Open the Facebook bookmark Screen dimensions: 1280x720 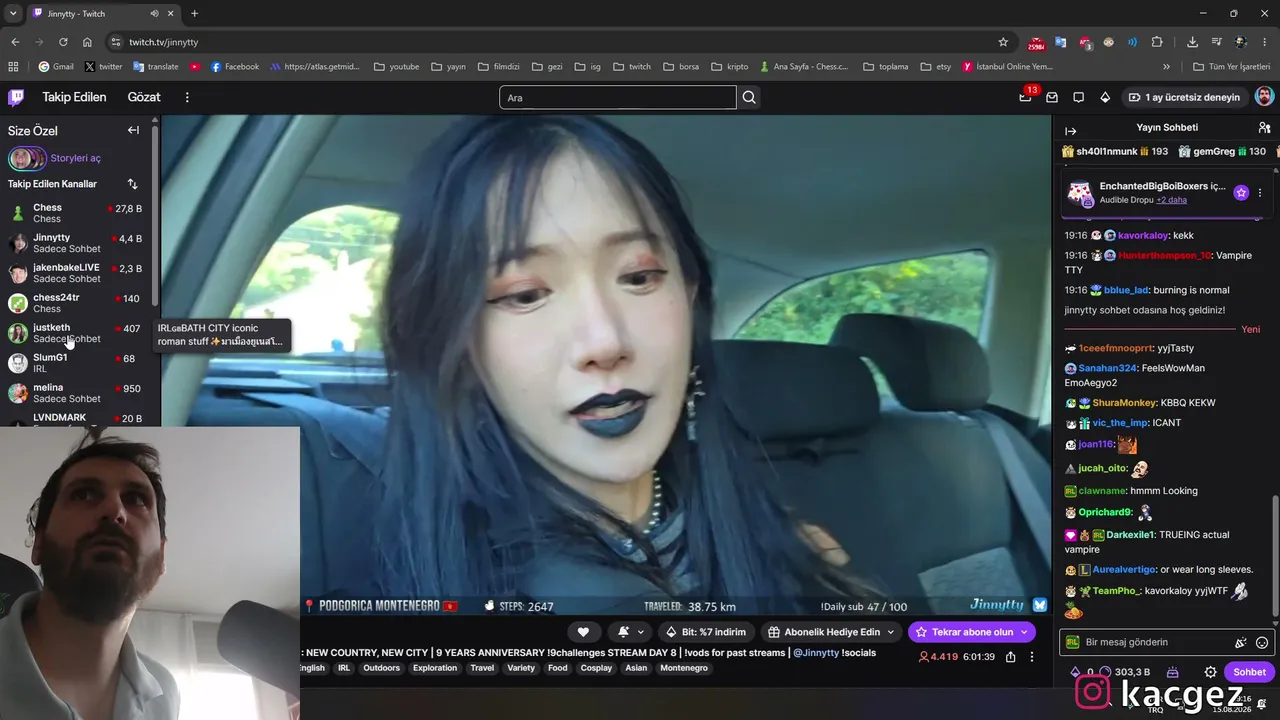(234, 67)
